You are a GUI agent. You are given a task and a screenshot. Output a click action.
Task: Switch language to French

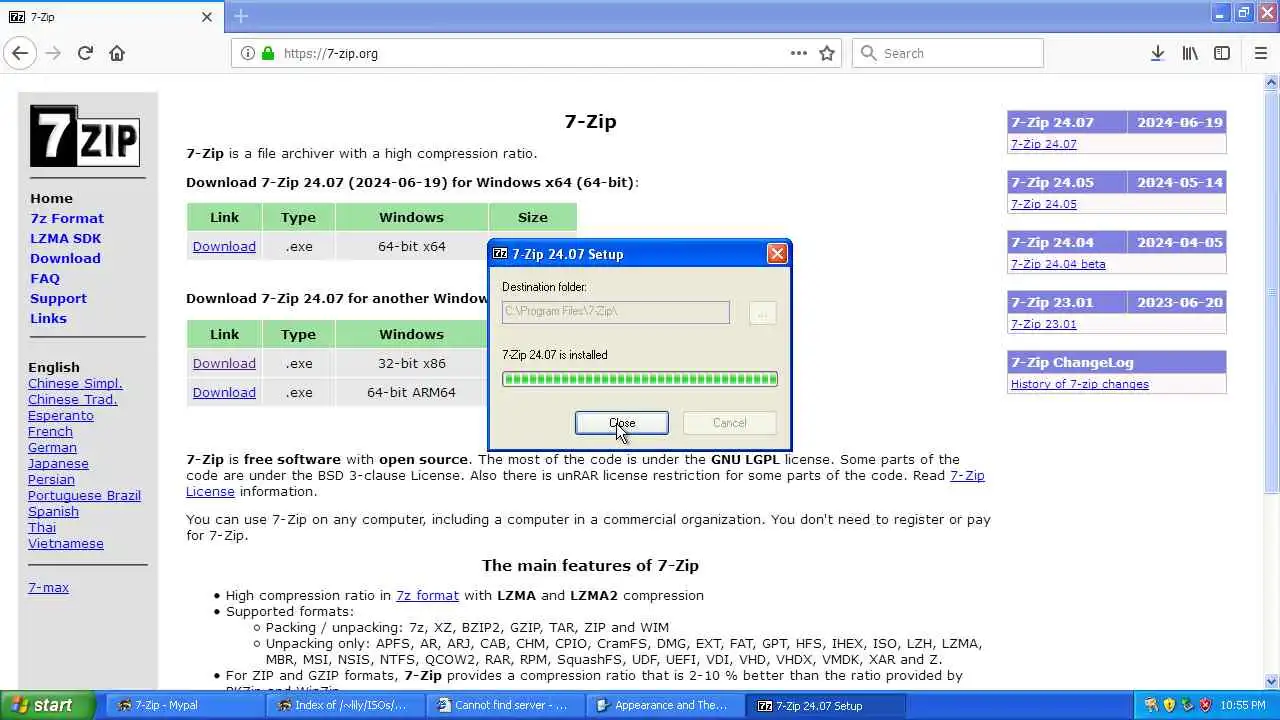click(x=50, y=431)
